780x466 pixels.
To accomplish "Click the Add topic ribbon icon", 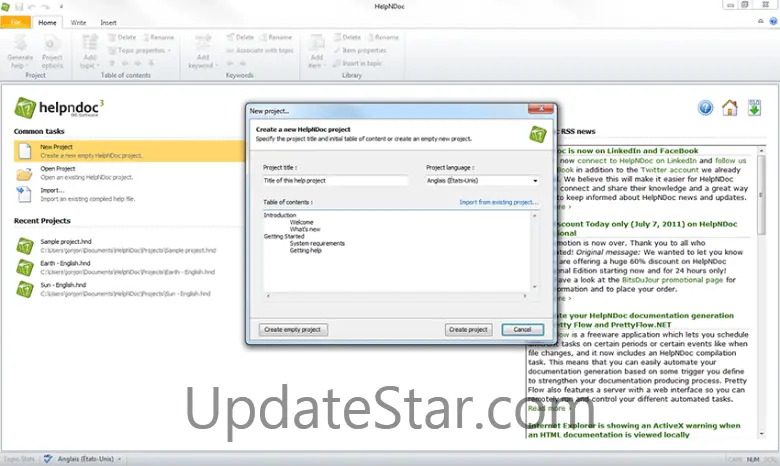I will 90,52.
